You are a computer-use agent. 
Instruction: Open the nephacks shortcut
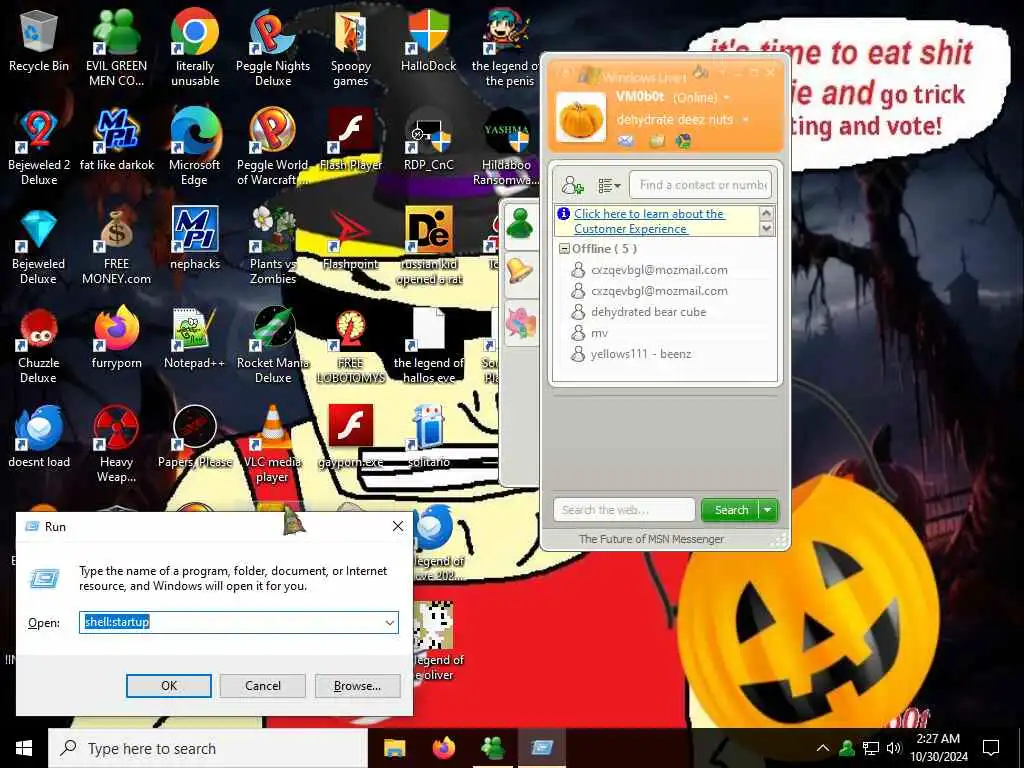(x=195, y=238)
